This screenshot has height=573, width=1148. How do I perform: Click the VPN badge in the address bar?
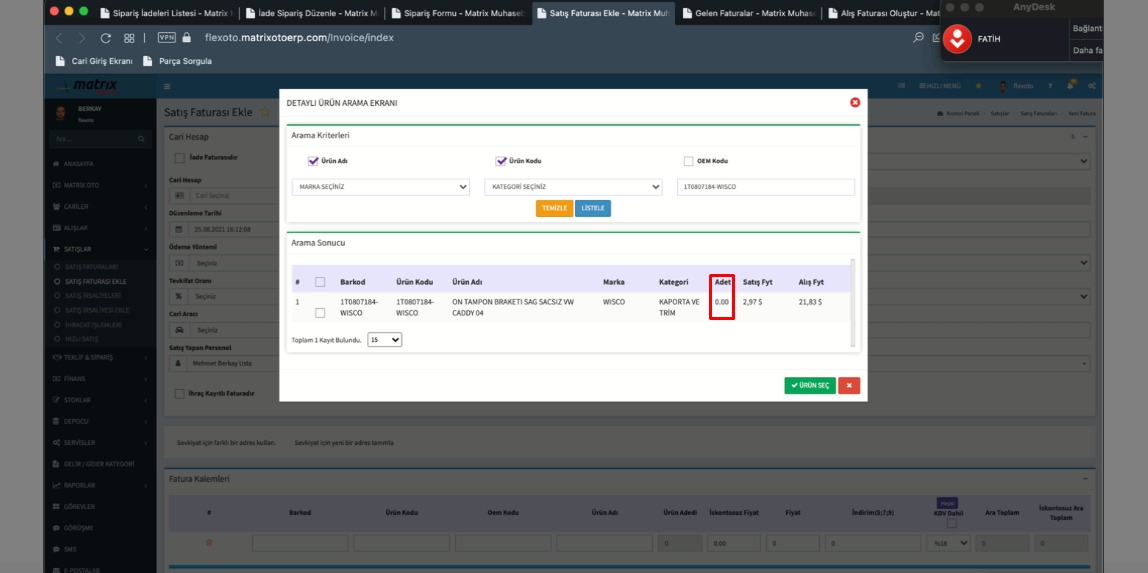tap(166, 38)
